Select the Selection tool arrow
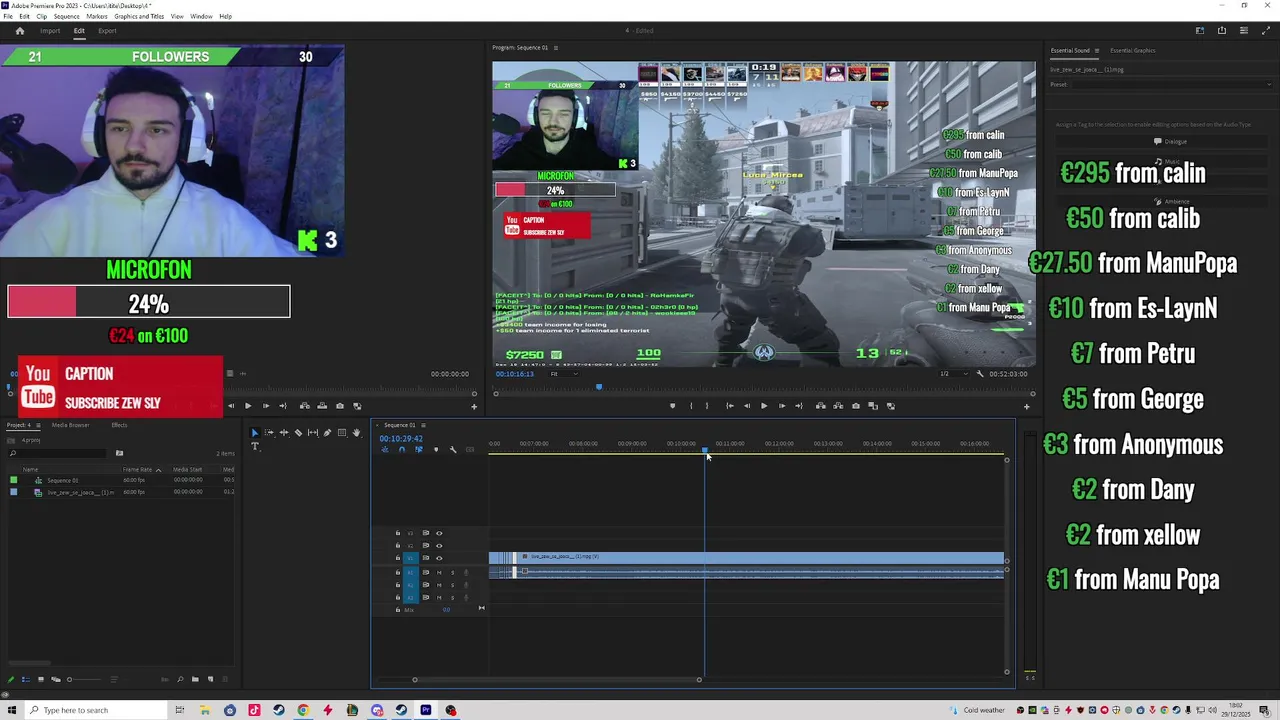This screenshot has height=720, width=1280. pos(255,433)
